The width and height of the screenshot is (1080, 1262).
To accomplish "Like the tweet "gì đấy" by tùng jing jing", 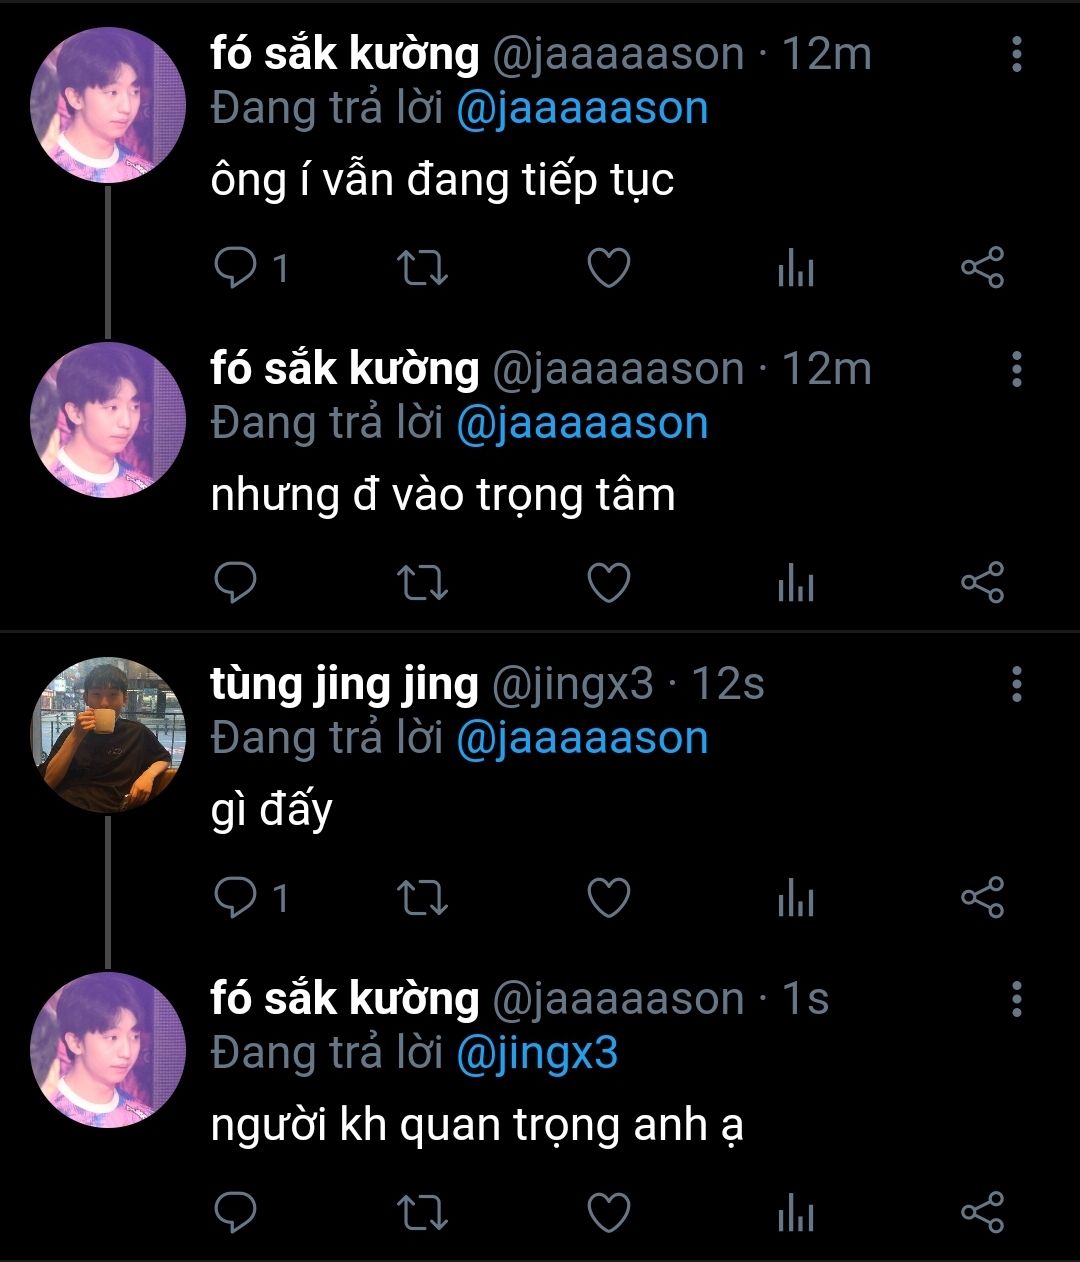I will tap(608, 898).
